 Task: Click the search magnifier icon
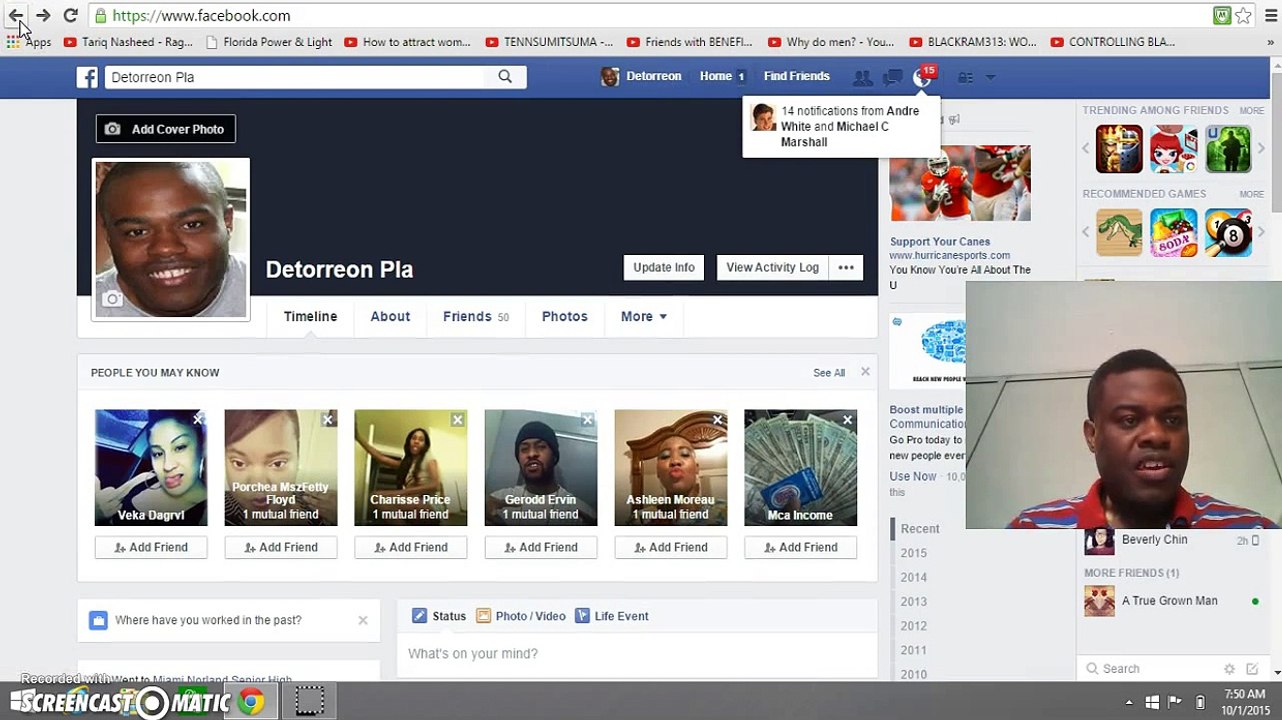pos(505,77)
